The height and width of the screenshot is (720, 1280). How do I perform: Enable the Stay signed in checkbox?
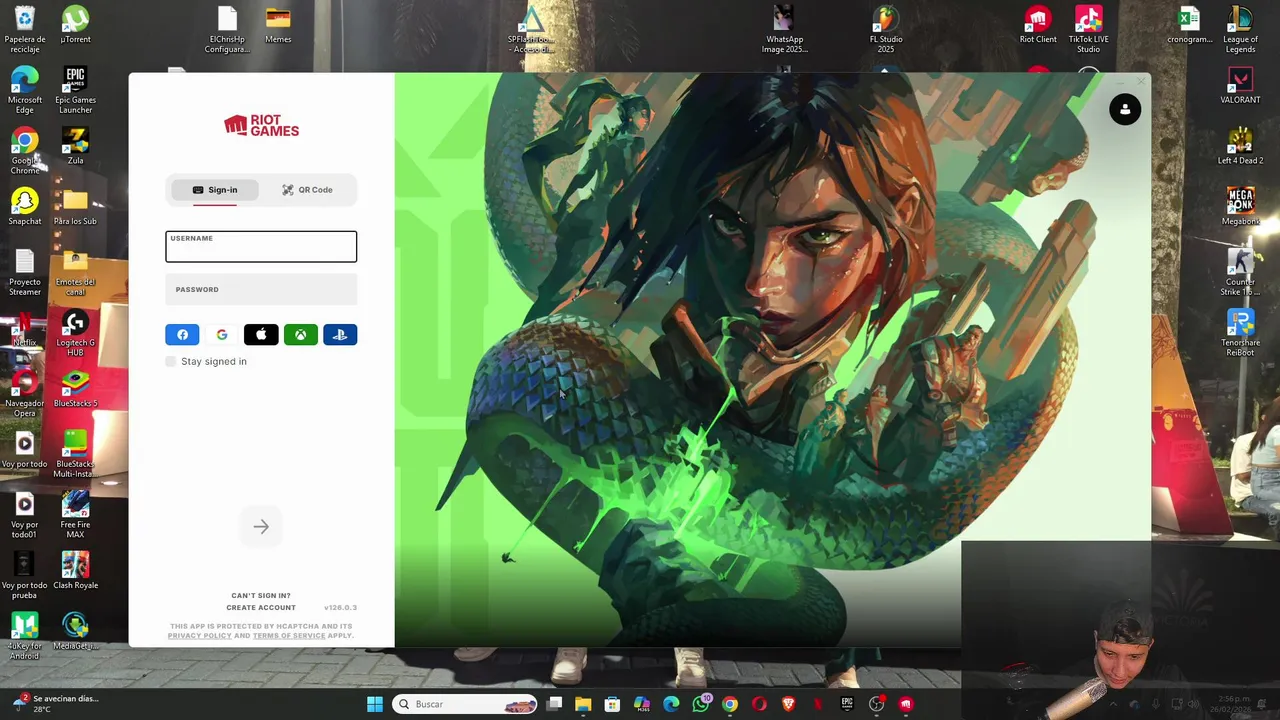tap(171, 361)
